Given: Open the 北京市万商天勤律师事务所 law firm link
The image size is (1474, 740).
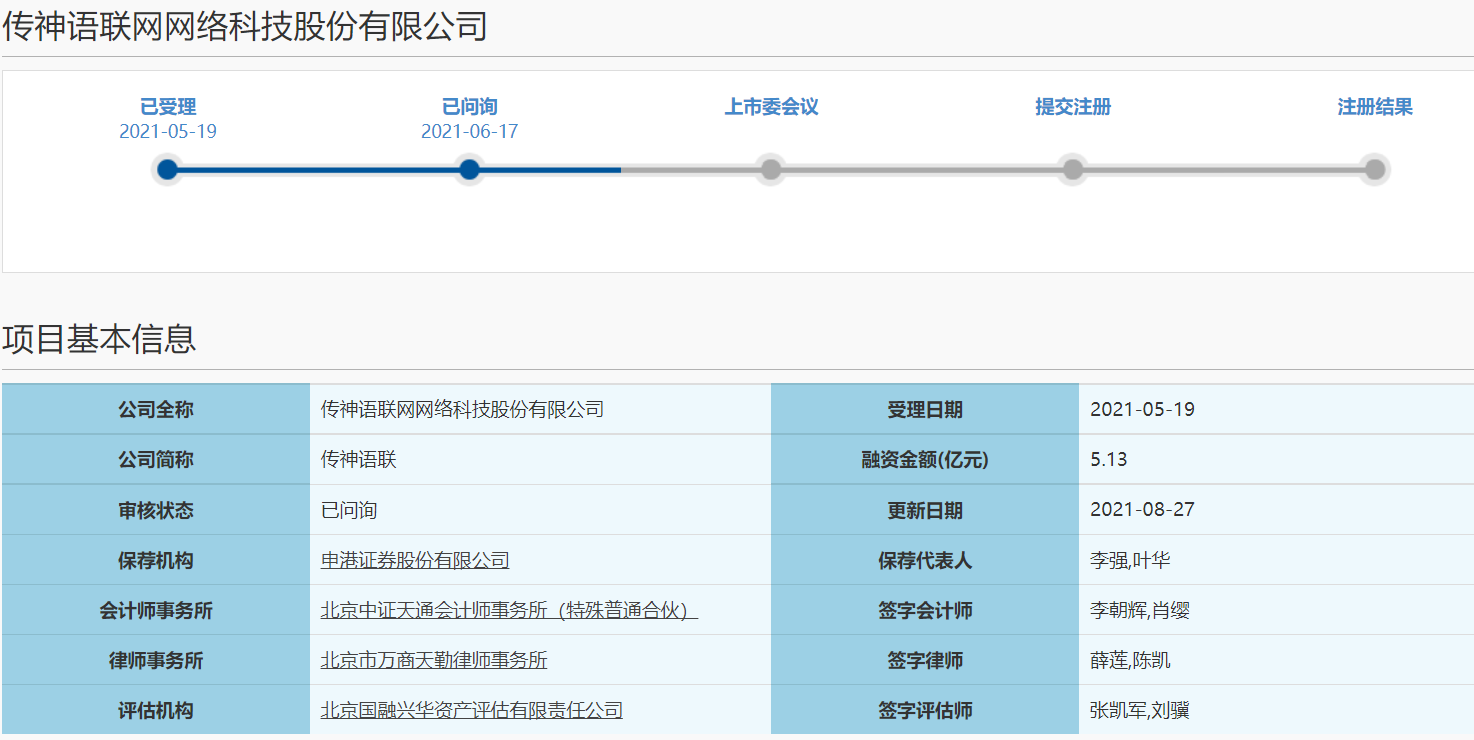Looking at the screenshot, I should tap(434, 660).
